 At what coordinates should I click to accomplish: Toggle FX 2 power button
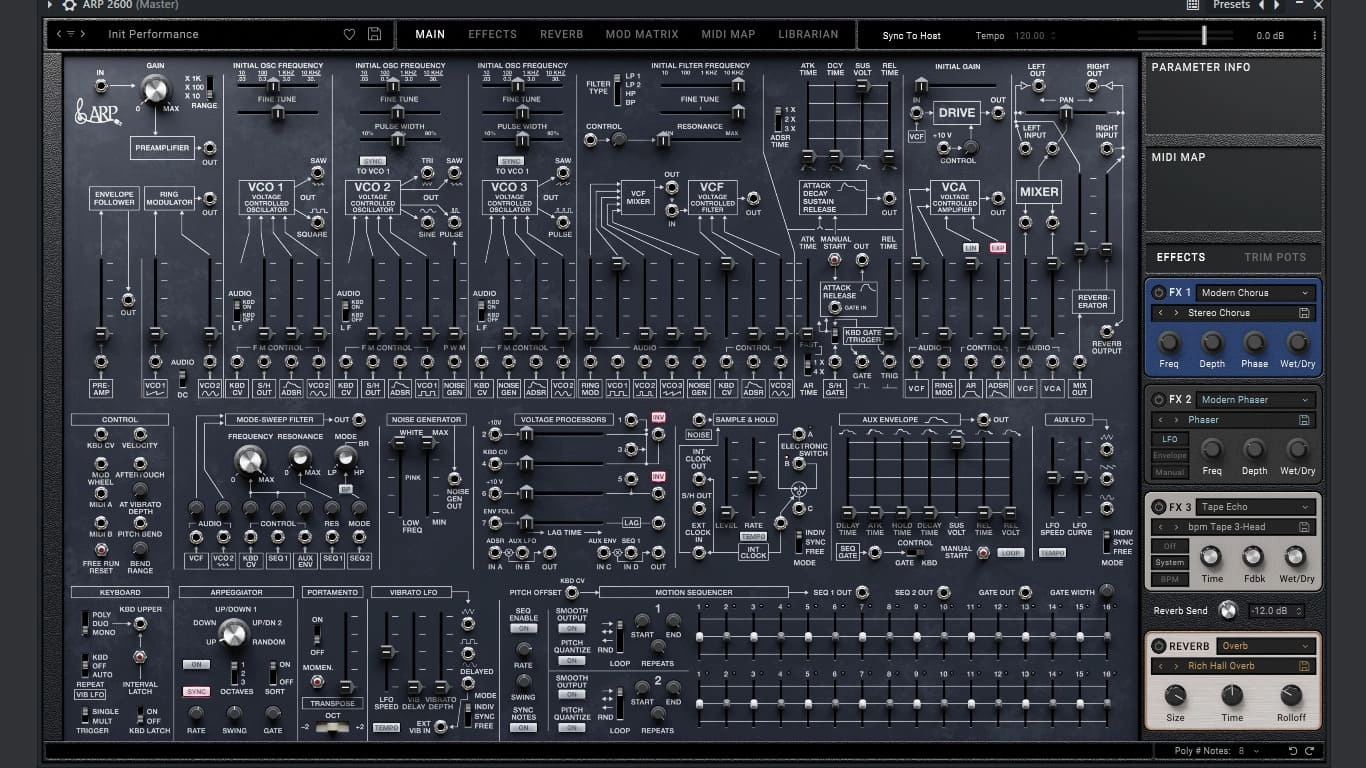[x=1159, y=400]
